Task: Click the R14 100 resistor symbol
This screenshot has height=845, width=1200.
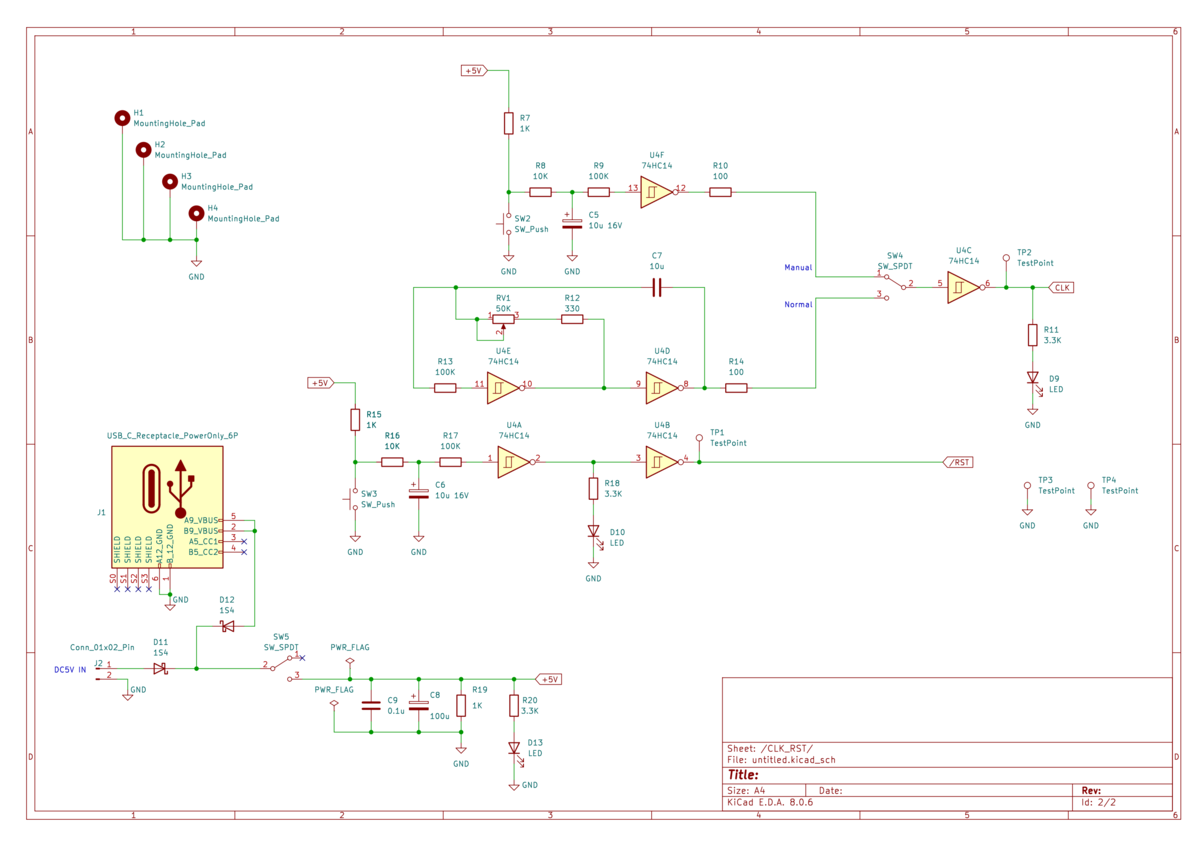Action: click(736, 386)
